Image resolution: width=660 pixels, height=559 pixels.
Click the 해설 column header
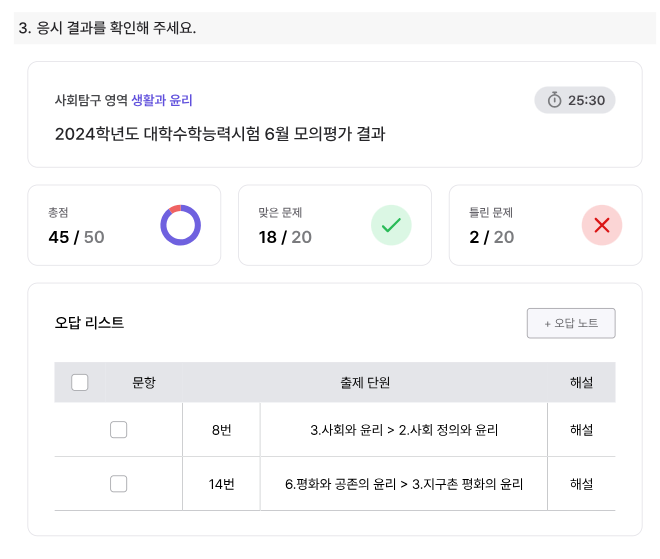pos(581,383)
